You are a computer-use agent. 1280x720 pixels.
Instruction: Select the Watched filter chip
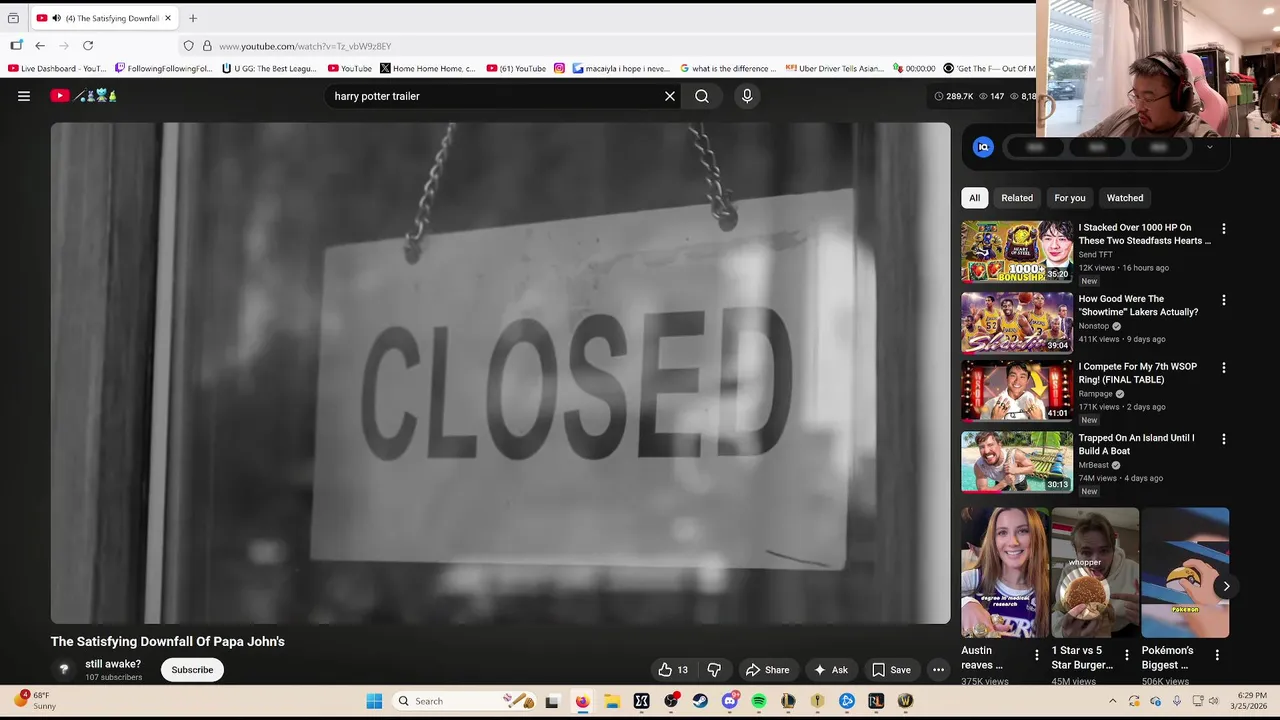click(1124, 198)
